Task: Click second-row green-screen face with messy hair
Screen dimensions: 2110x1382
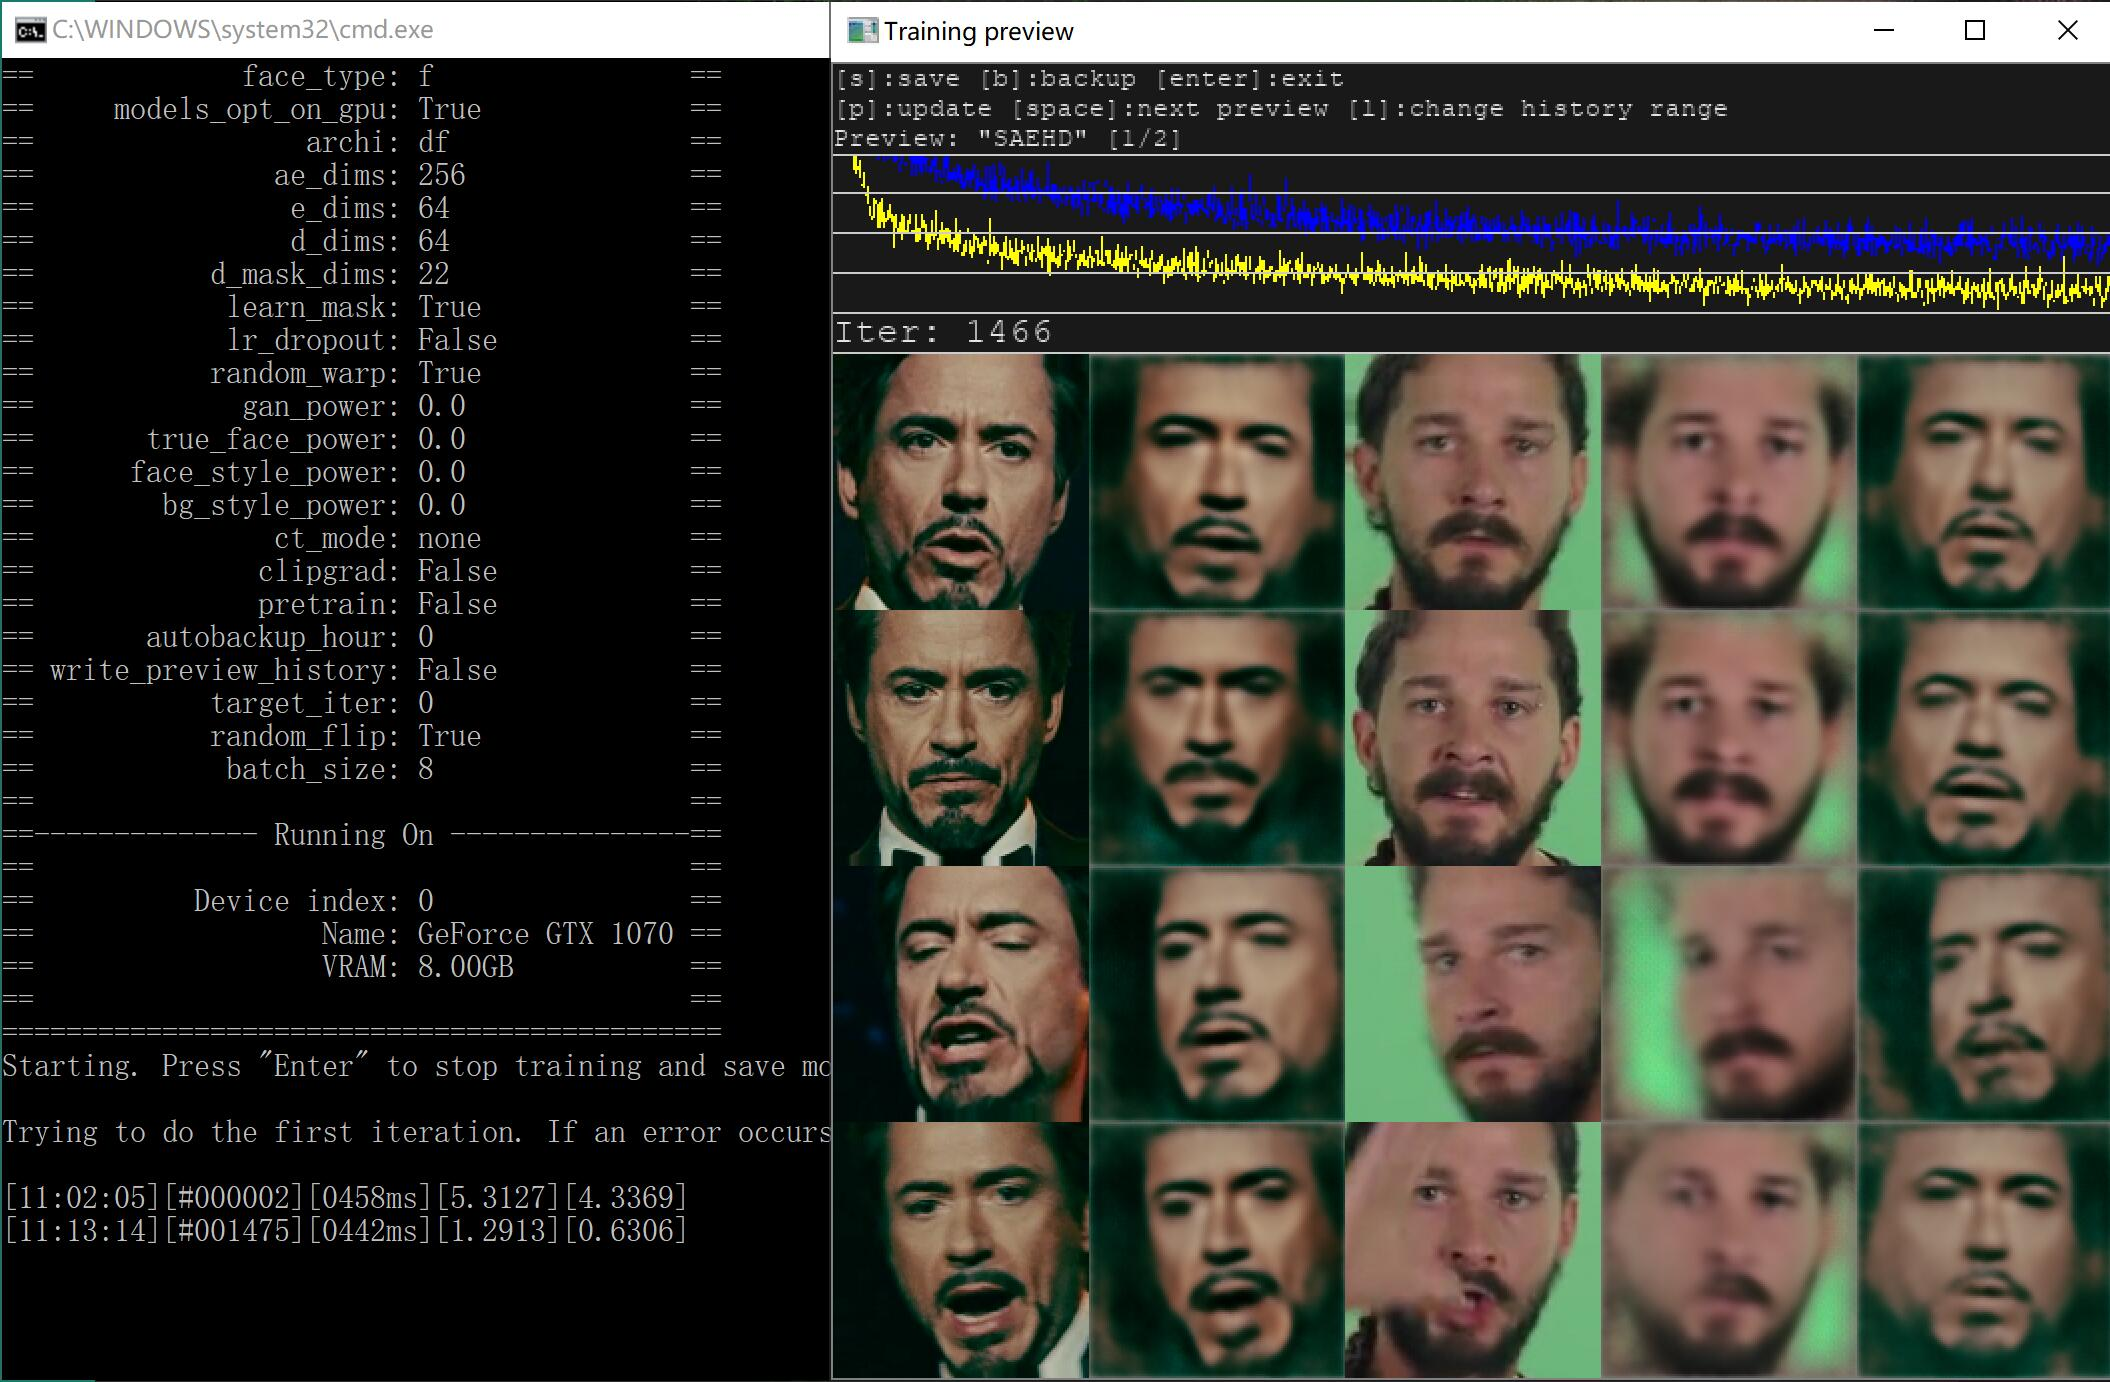Action: coord(1473,738)
